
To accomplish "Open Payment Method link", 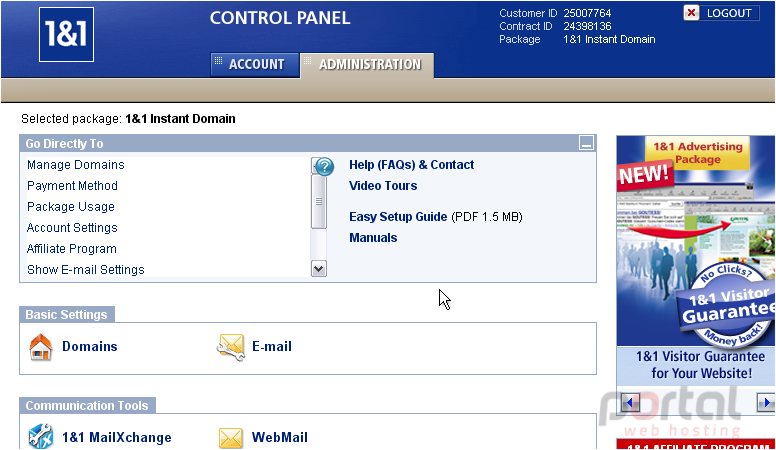I will tap(72, 186).
